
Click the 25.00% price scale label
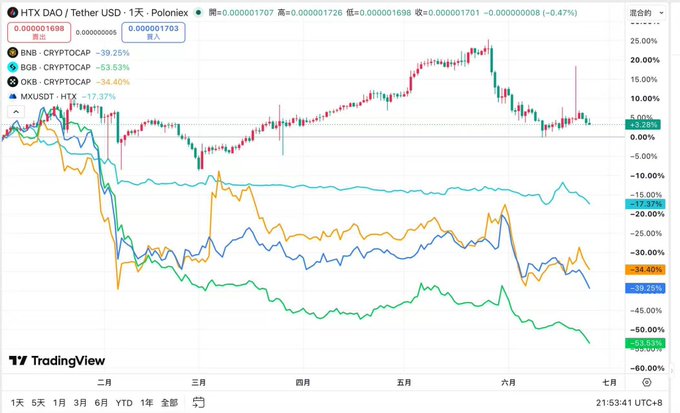pyautogui.click(x=644, y=41)
